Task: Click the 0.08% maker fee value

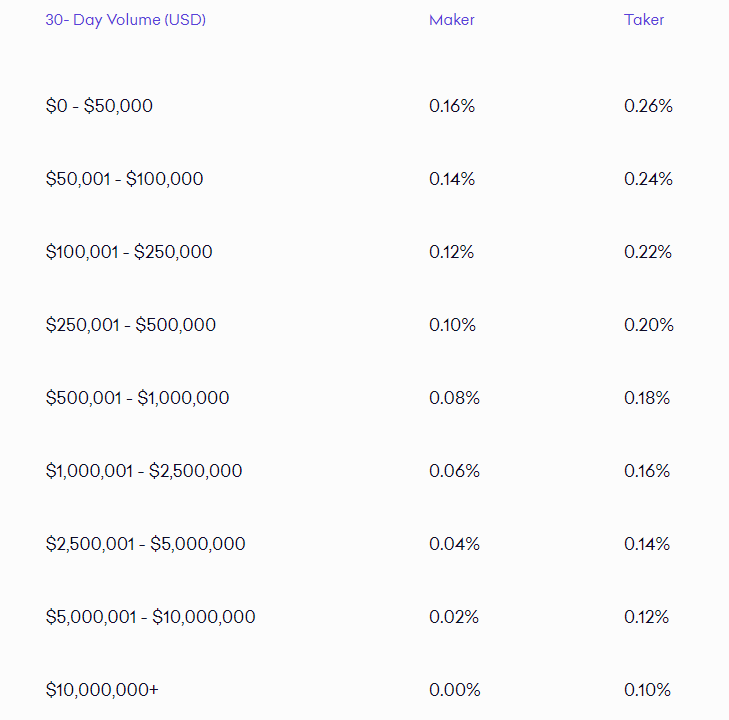Action: click(x=454, y=398)
